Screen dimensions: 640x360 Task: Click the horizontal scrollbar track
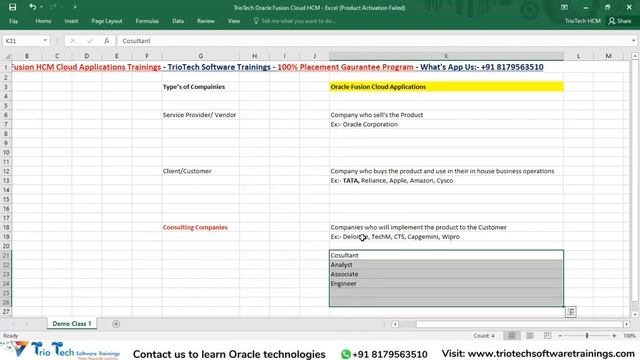(x=511, y=324)
